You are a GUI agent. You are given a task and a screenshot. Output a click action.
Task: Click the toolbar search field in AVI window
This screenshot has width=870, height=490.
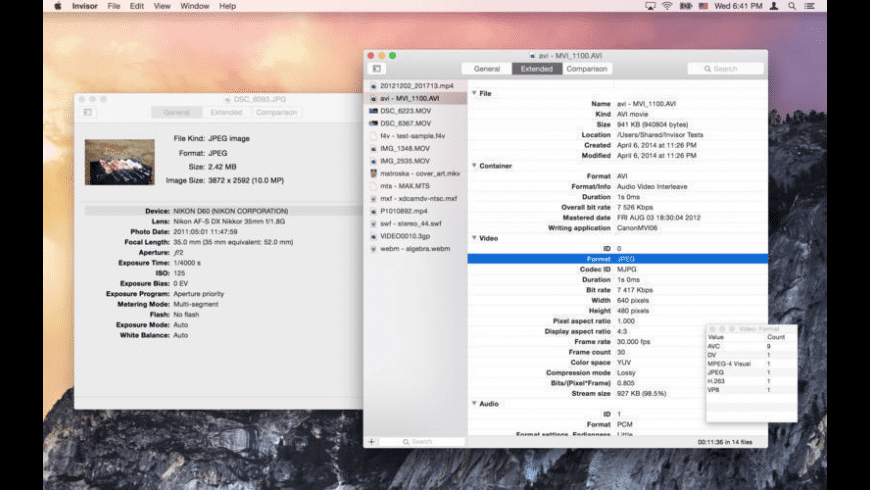coord(725,69)
